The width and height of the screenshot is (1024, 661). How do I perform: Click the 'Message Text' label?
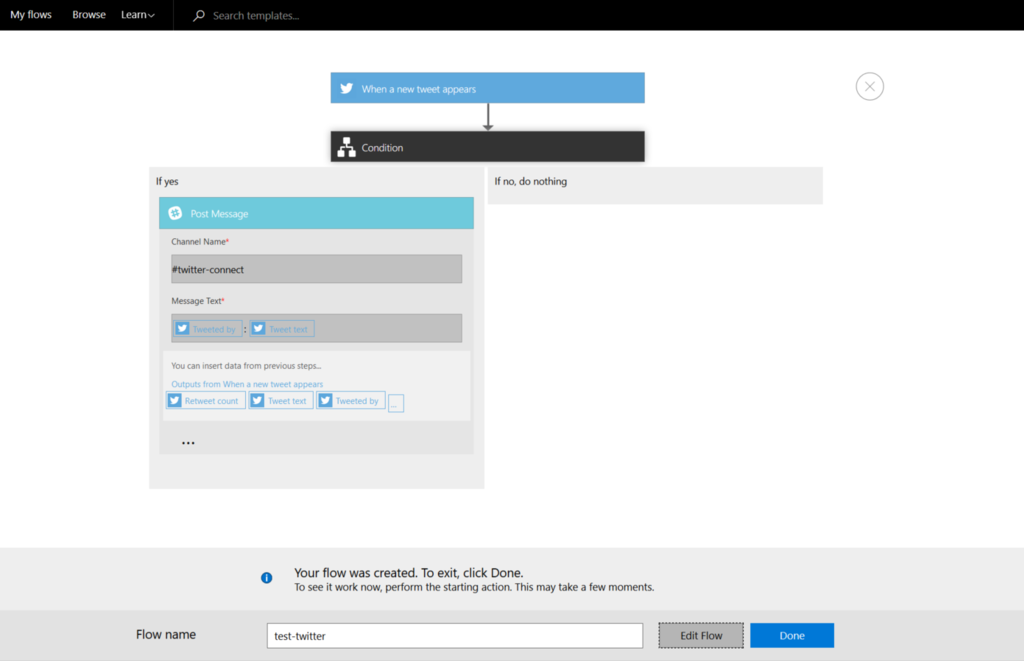point(197,300)
